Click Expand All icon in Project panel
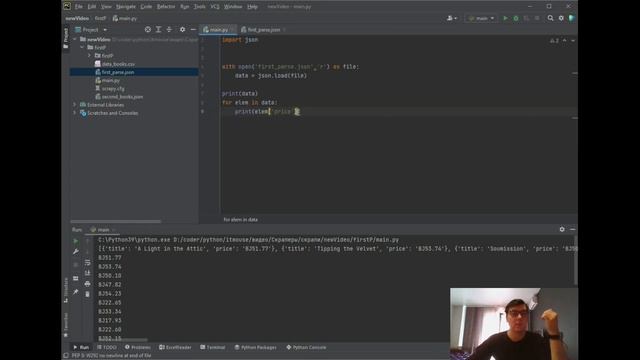 [158, 29]
